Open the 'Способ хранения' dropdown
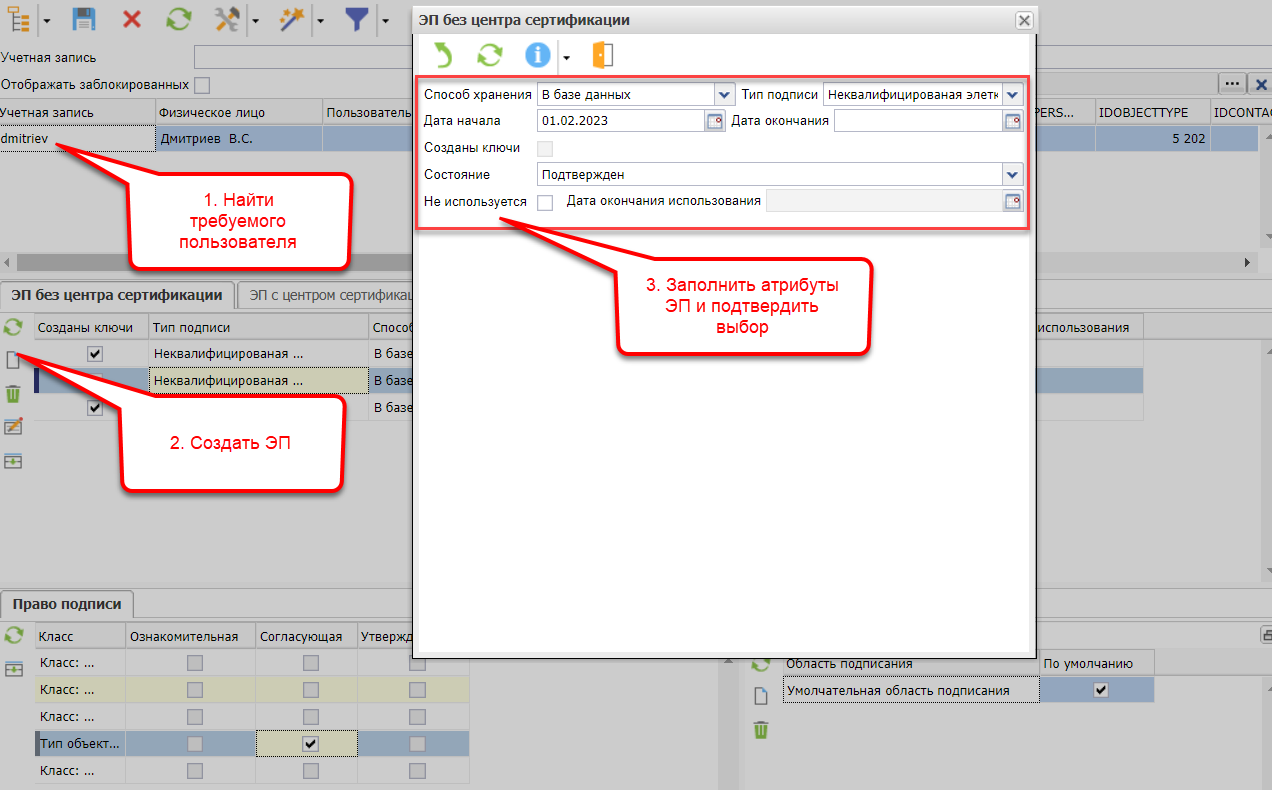The height and width of the screenshot is (790, 1272). [x=724, y=95]
